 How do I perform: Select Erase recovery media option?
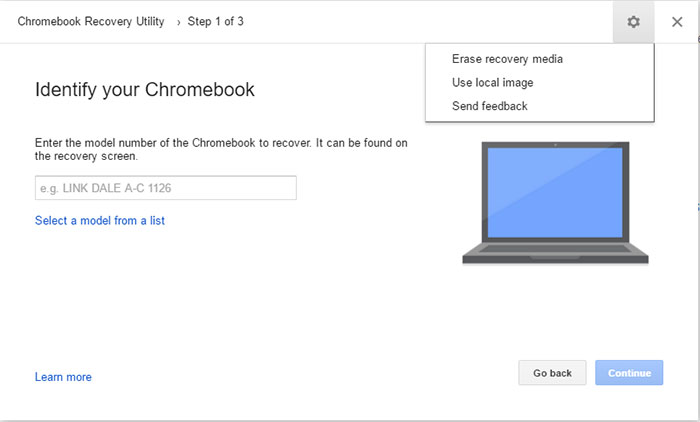click(x=507, y=59)
